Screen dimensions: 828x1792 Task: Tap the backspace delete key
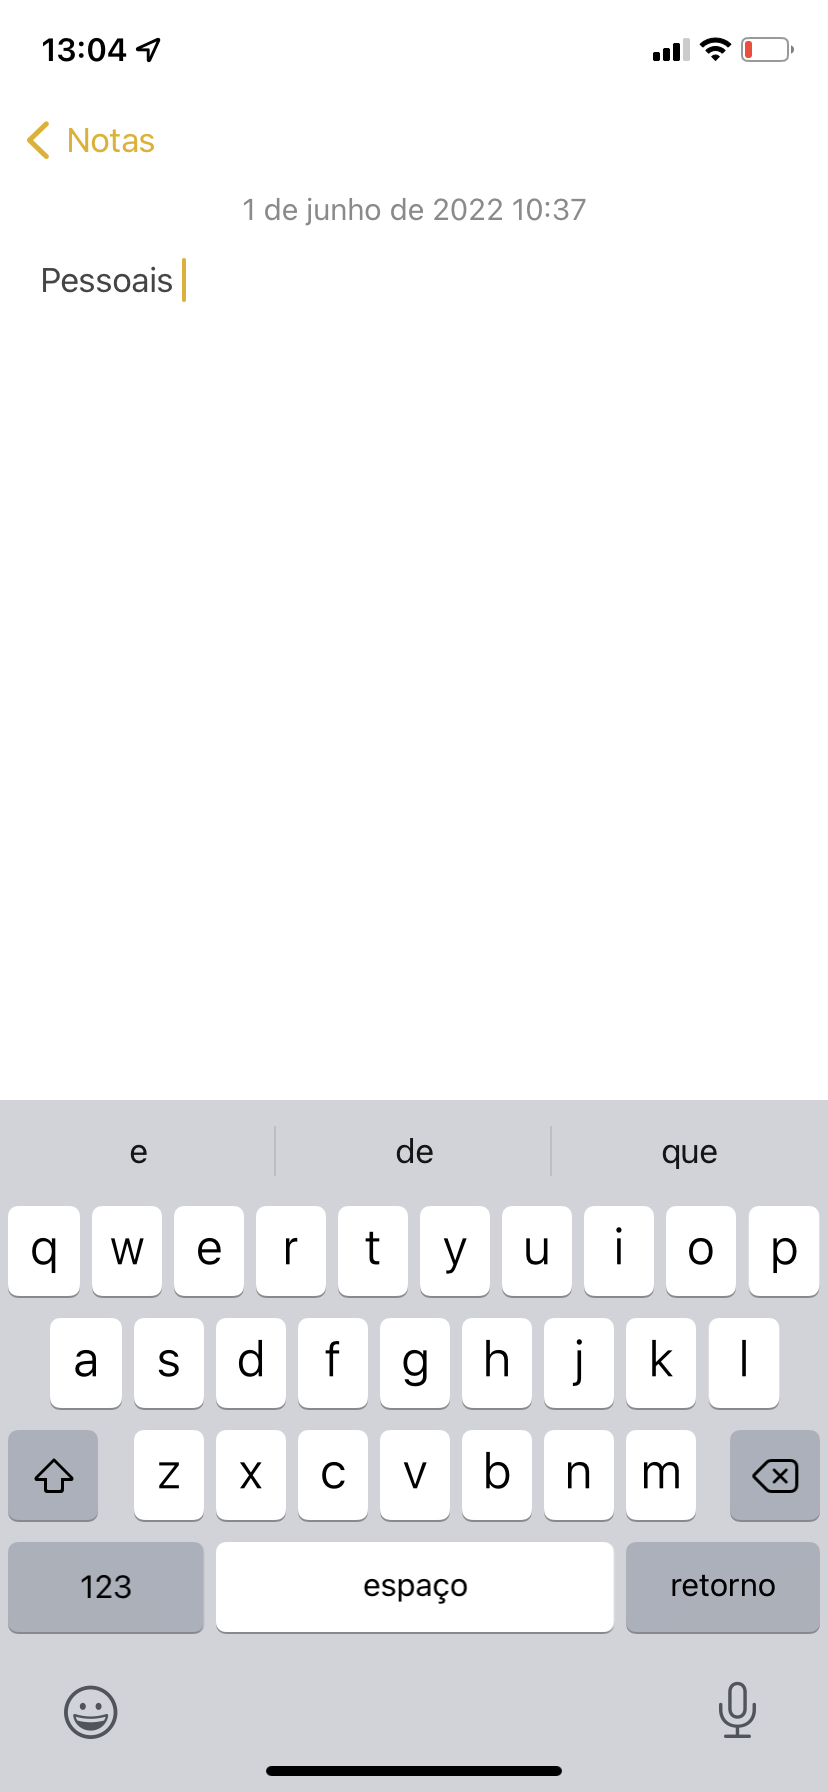click(x=775, y=1475)
